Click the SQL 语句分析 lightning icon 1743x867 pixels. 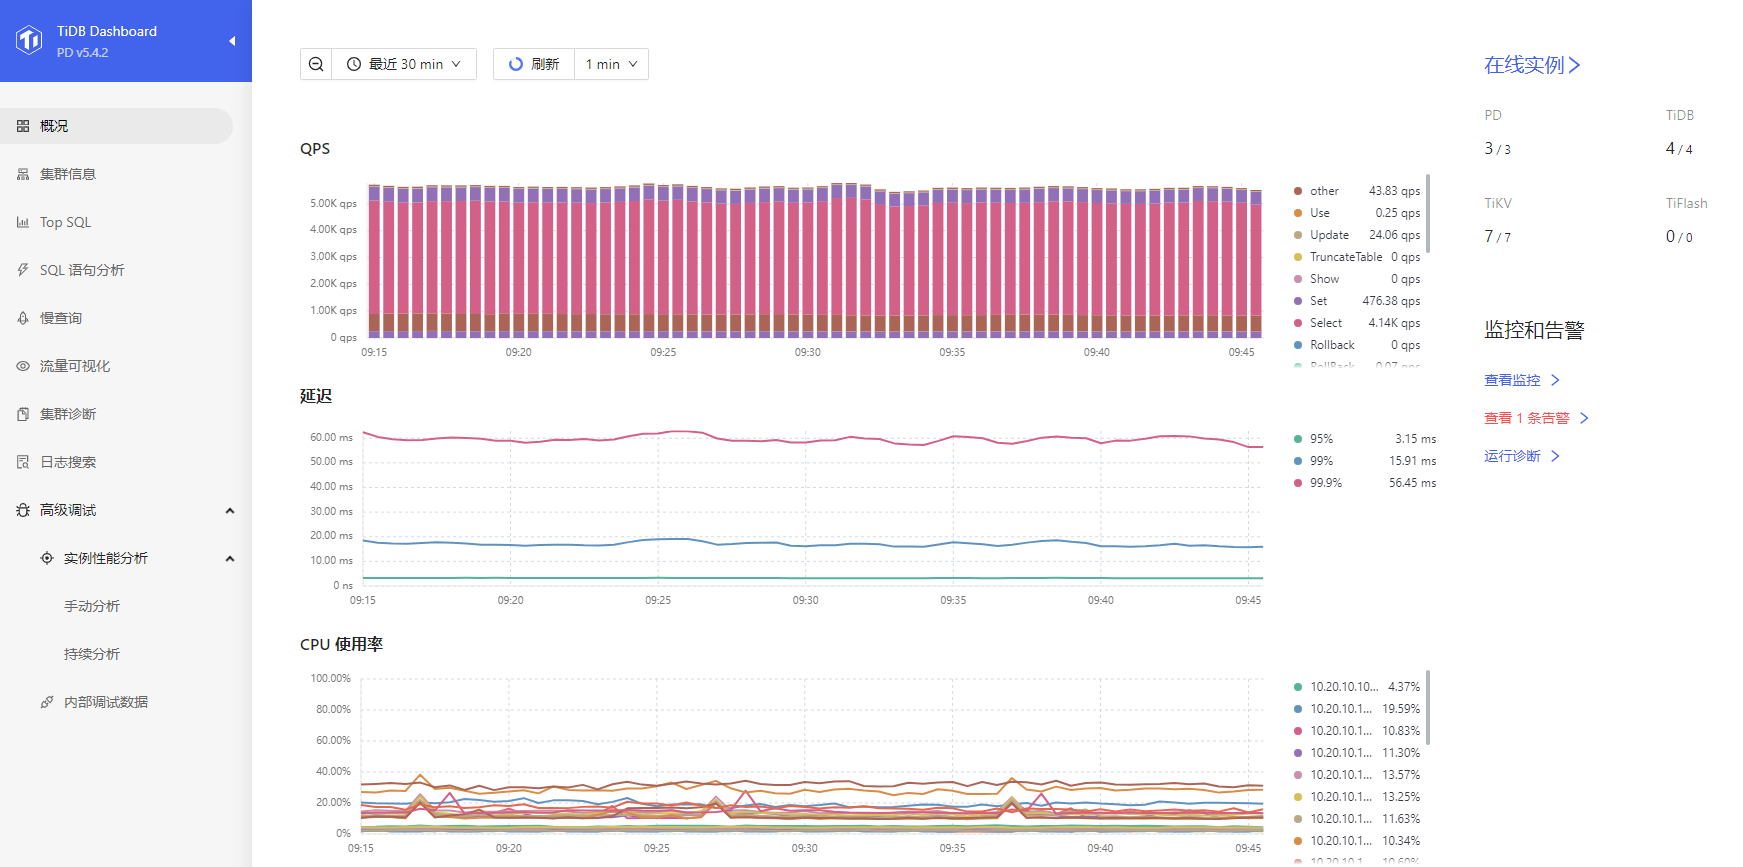click(x=23, y=270)
